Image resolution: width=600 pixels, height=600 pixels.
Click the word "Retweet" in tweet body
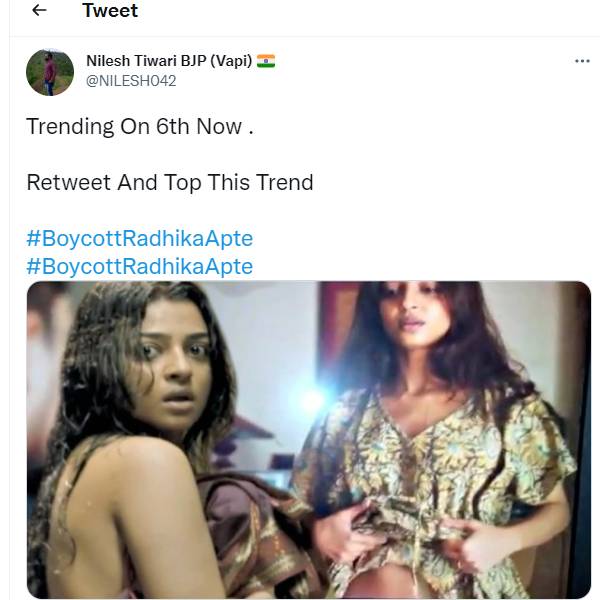[69, 182]
